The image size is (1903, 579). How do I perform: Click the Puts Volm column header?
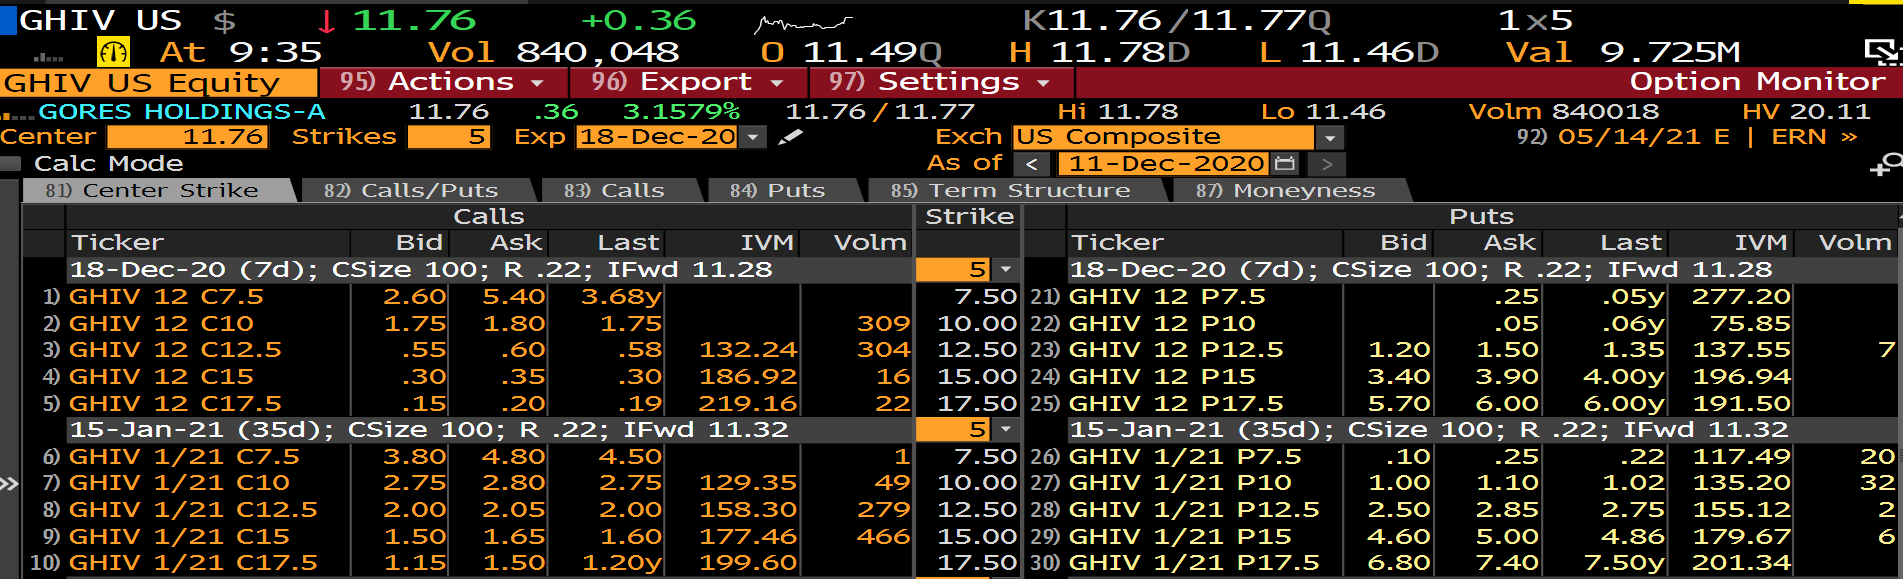1855,243
